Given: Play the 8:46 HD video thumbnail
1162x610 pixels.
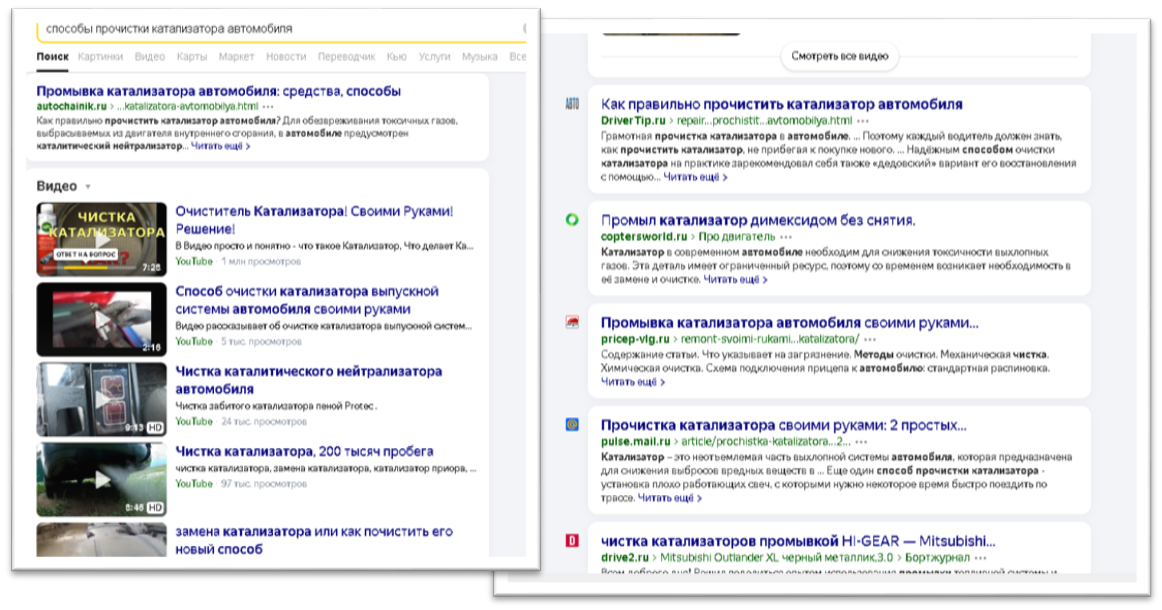Looking at the screenshot, I should click(x=102, y=480).
